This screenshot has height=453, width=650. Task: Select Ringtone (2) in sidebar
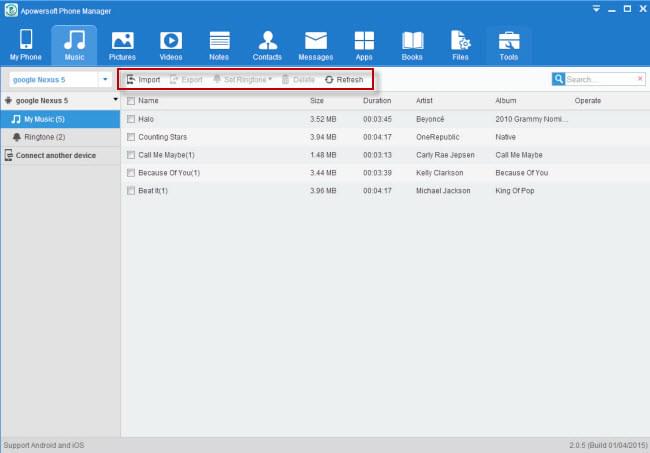pyautogui.click(x=61, y=137)
